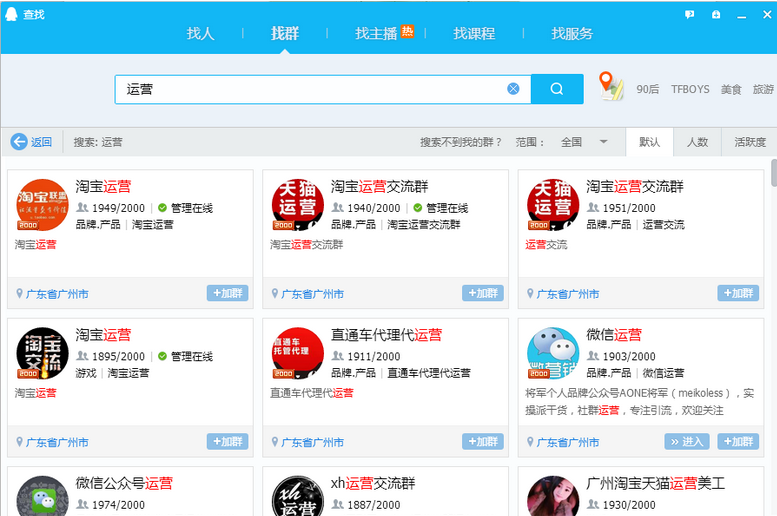Open the 直通车代理代运营 group title
Viewport: 777px width, 516px height.
coord(386,335)
